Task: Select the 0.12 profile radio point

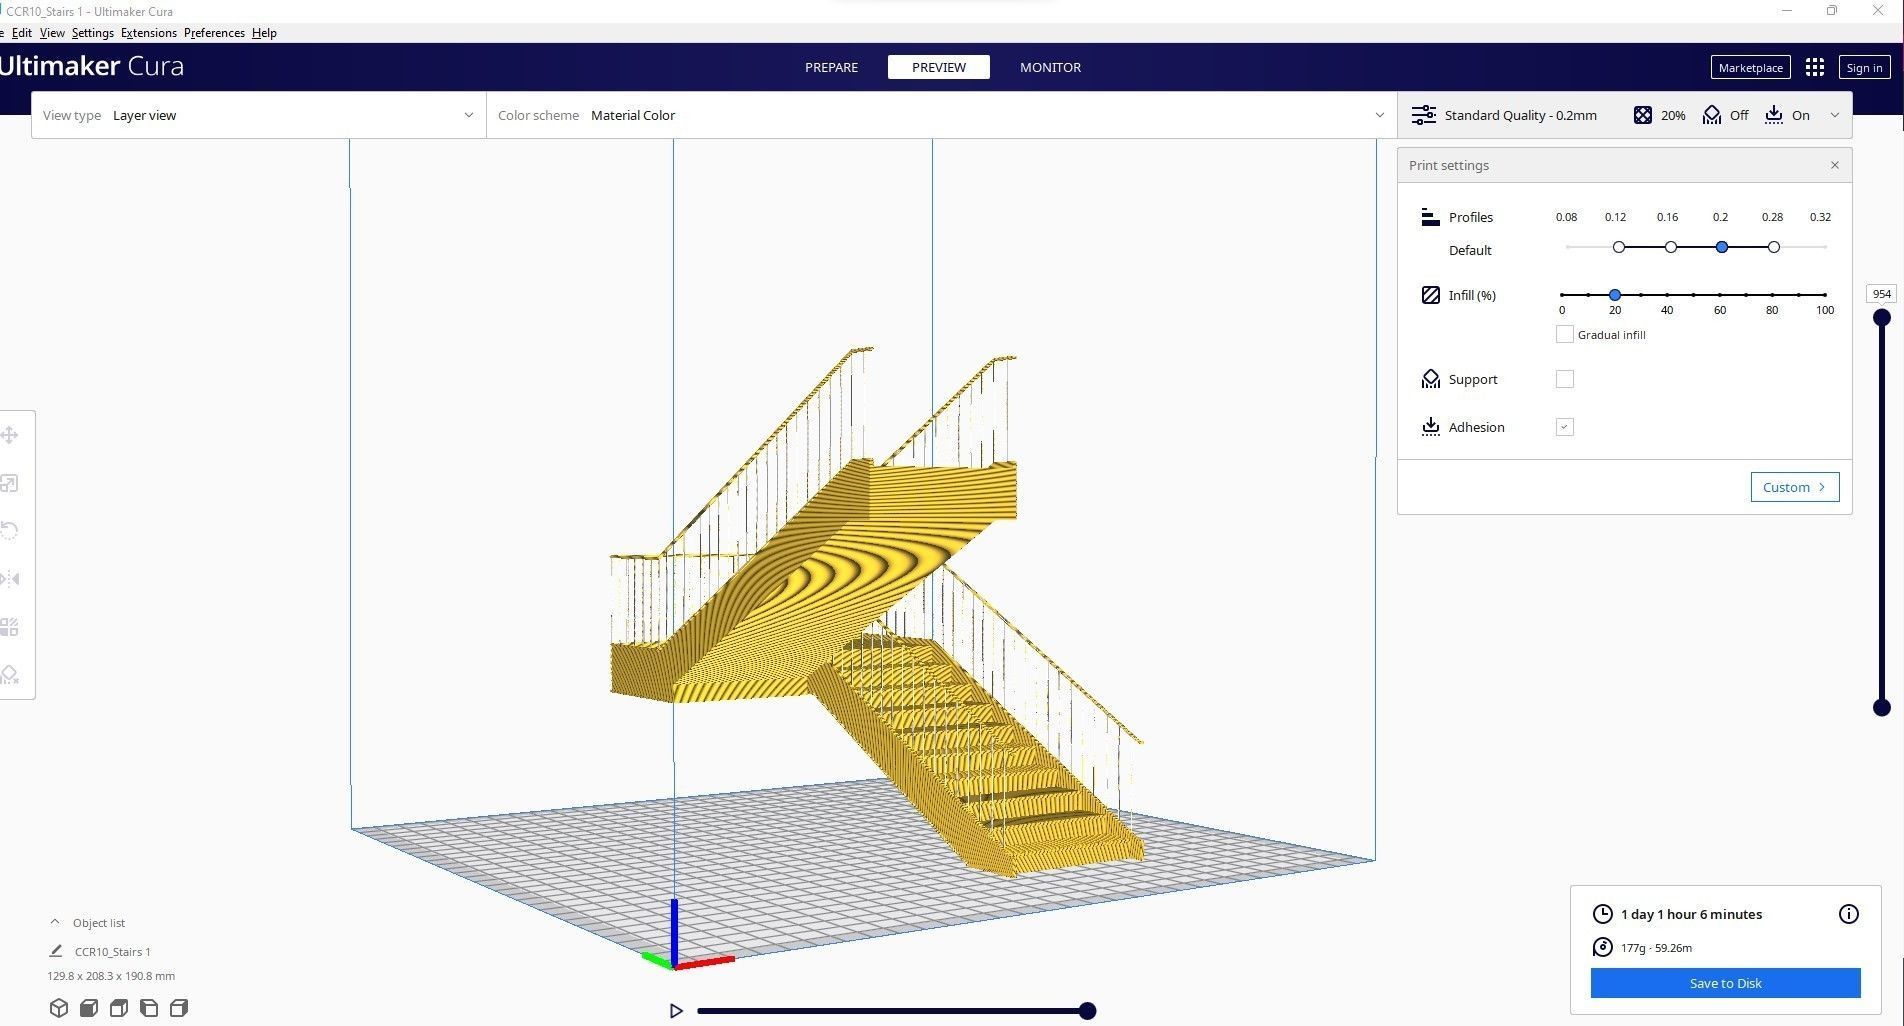Action: [1619, 247]
